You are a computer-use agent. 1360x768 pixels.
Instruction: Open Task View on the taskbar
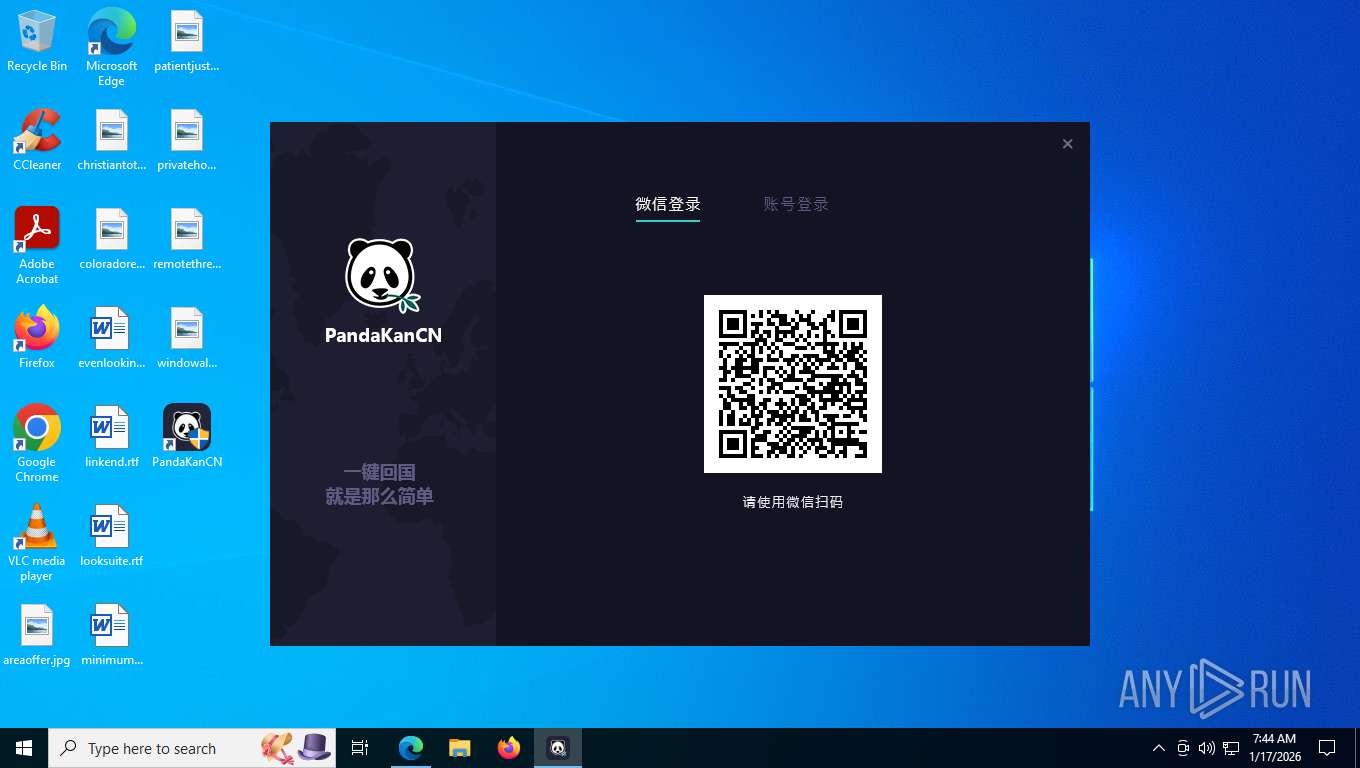pyautogui.click(x=360, y=748)
